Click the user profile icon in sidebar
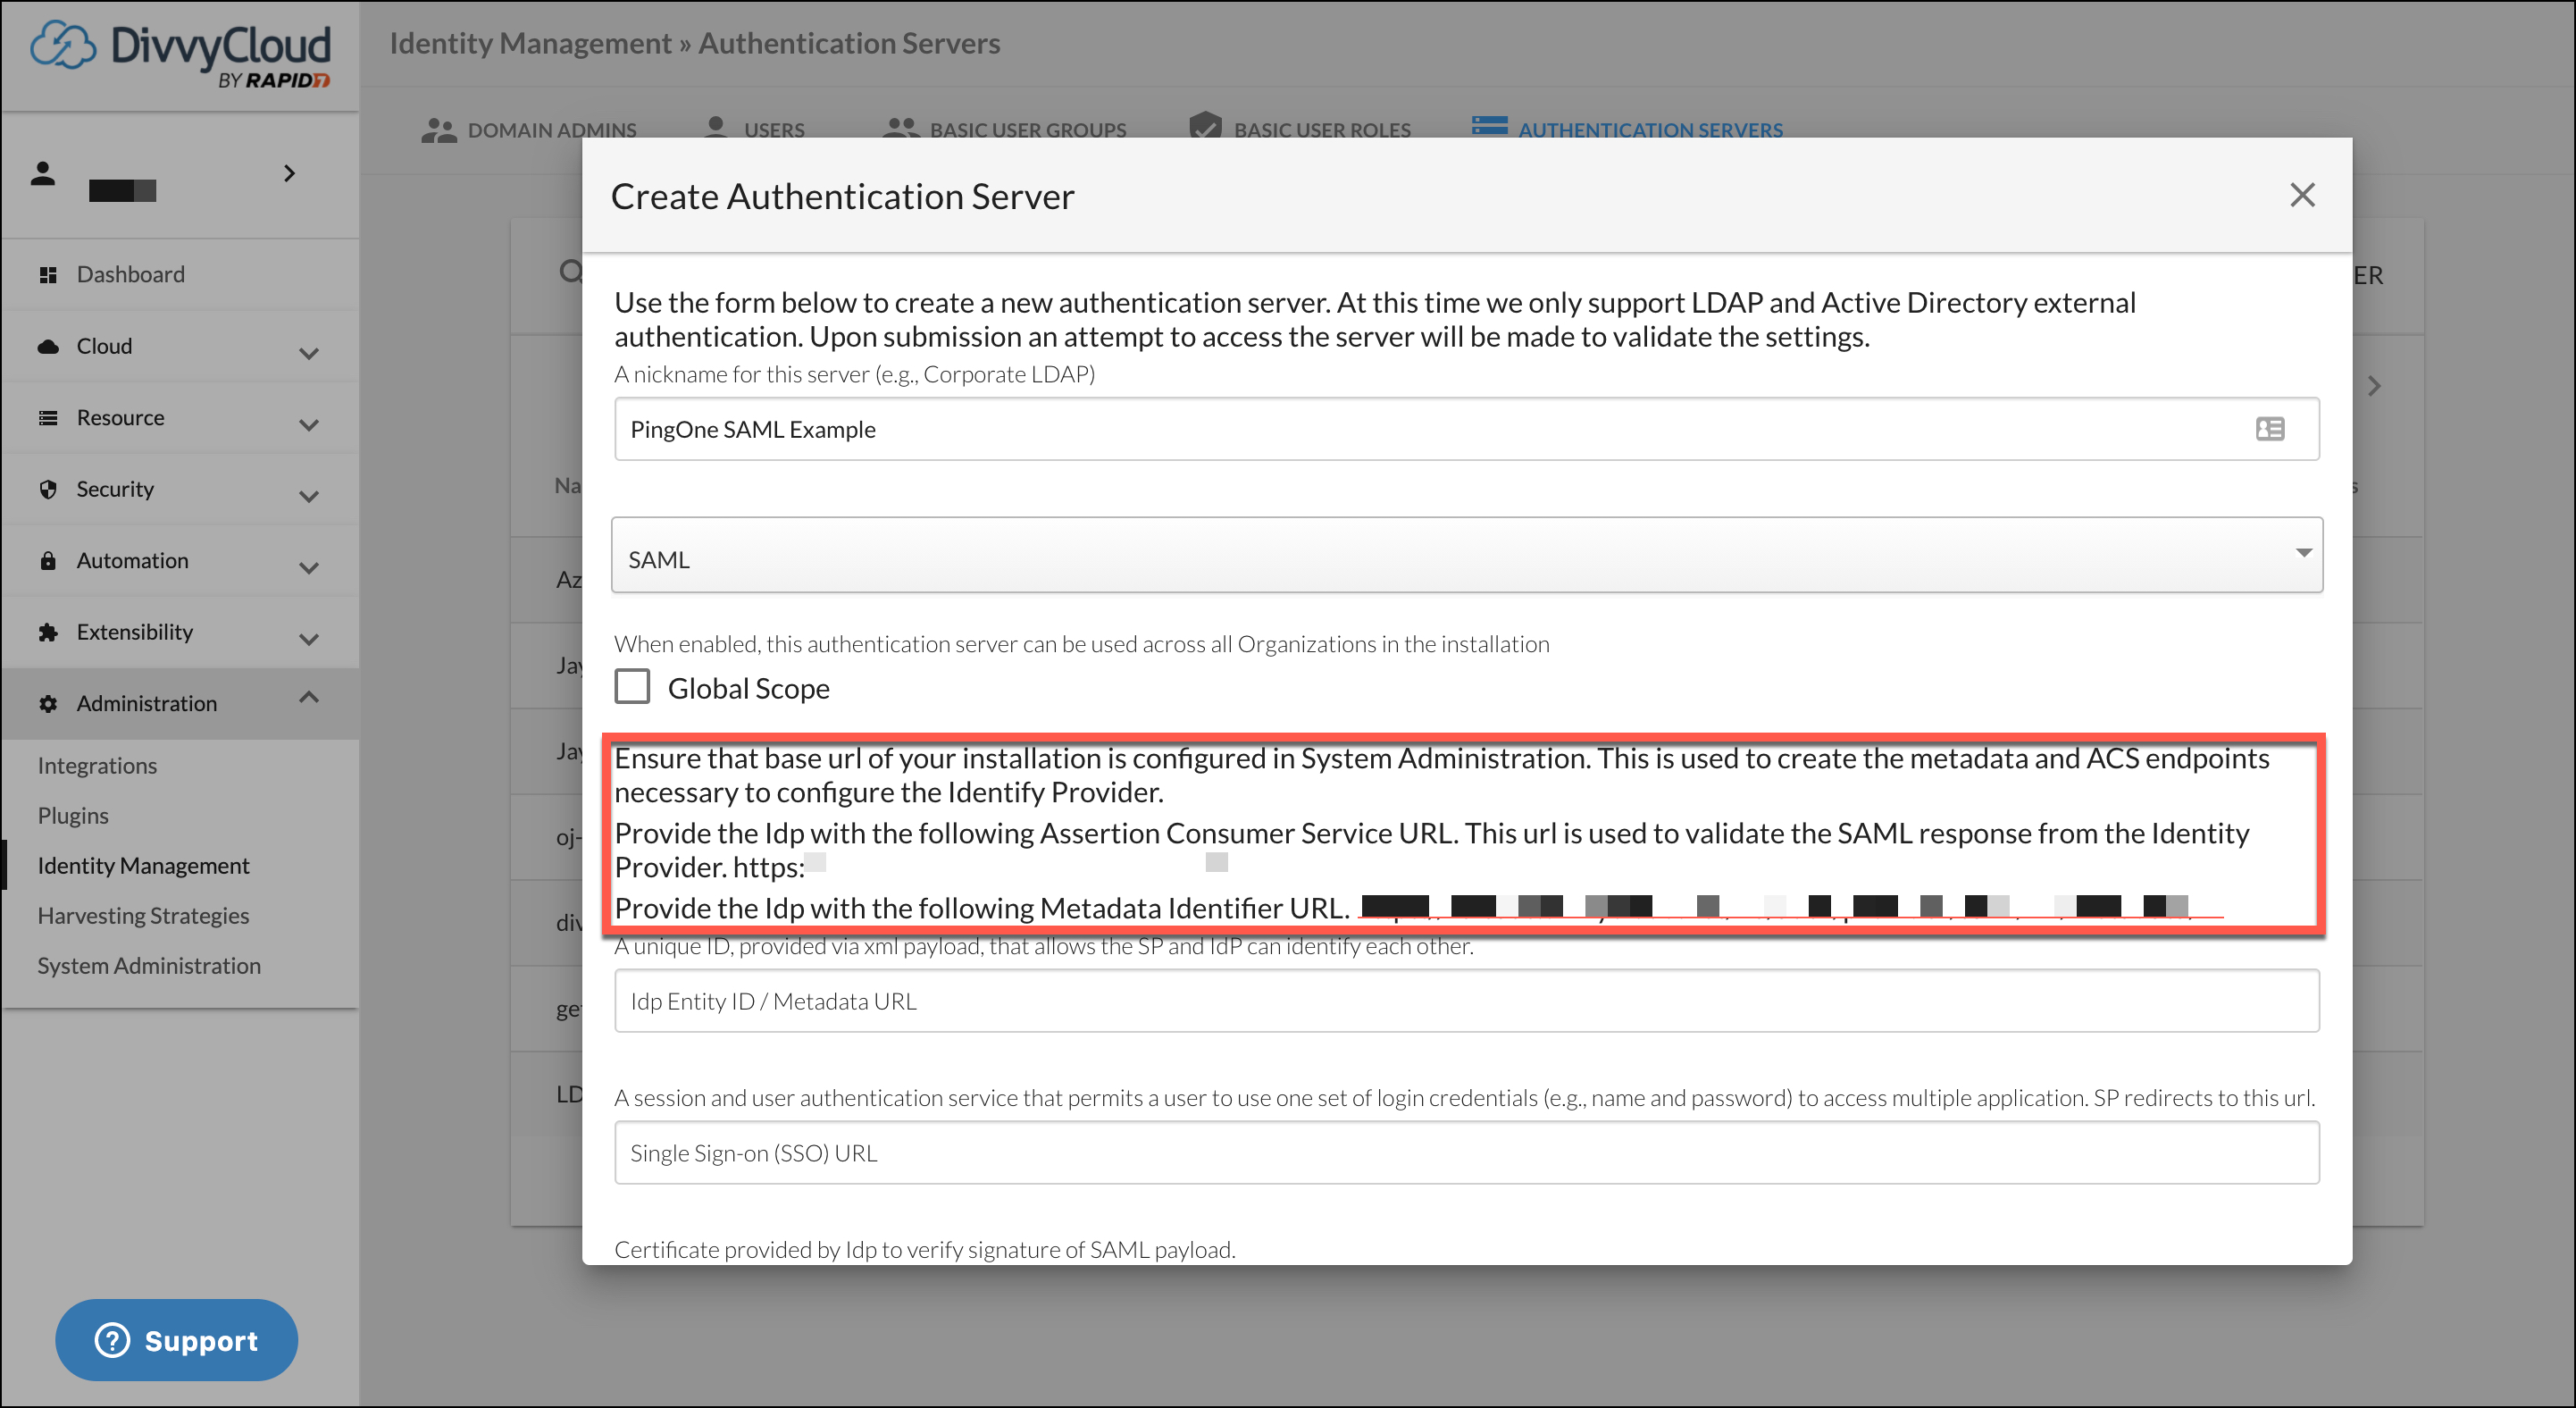This screenshot has height=1408, width=2576. coord(43,173)
